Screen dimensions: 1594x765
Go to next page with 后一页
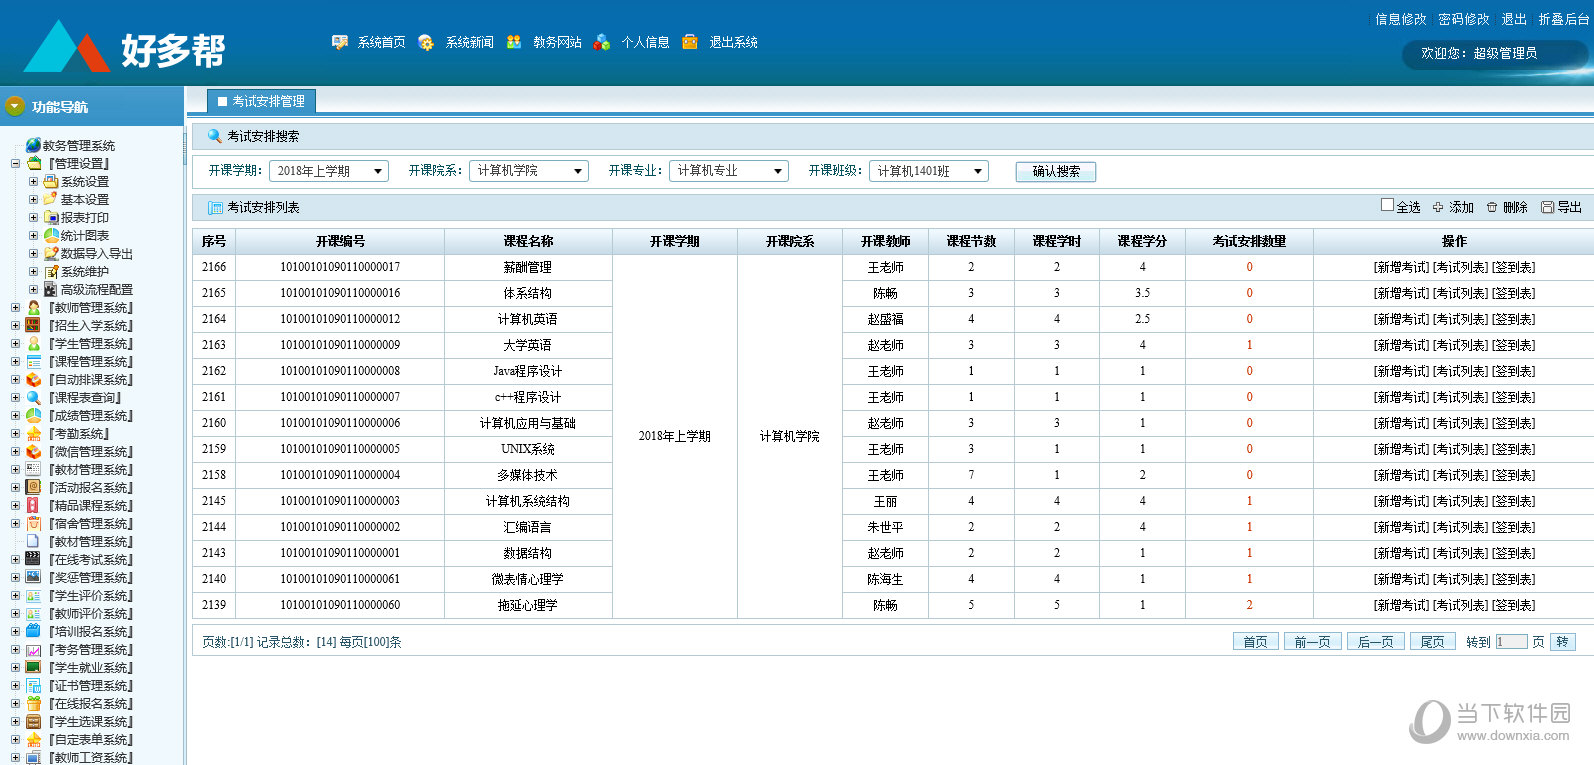coord(1376,642)
